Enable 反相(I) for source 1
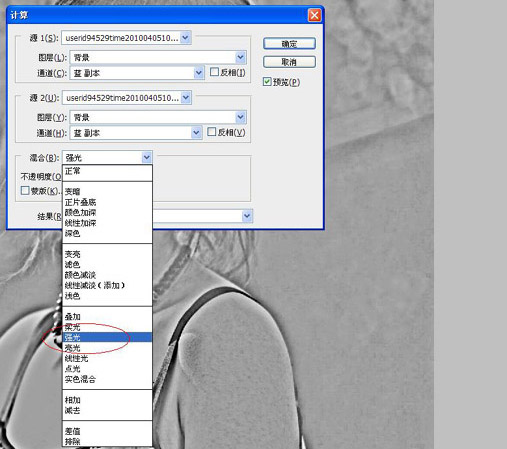 (x=214, y=72)
